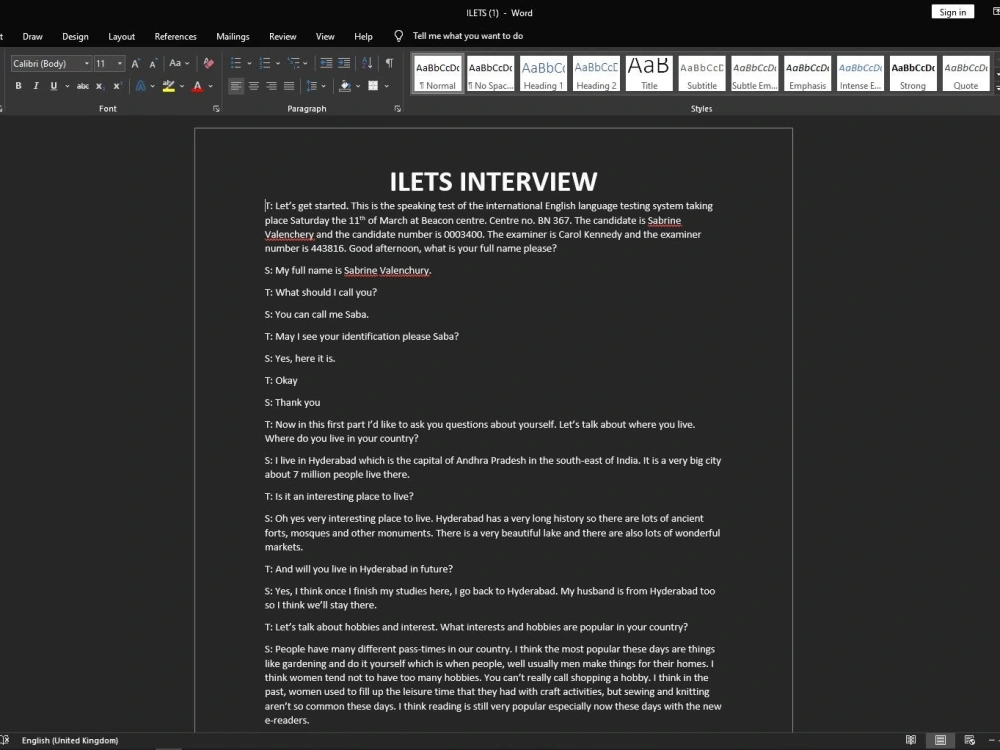Screen dimensions: 1000x750
Task: Open the Design tab
Action: coord(75,36)
